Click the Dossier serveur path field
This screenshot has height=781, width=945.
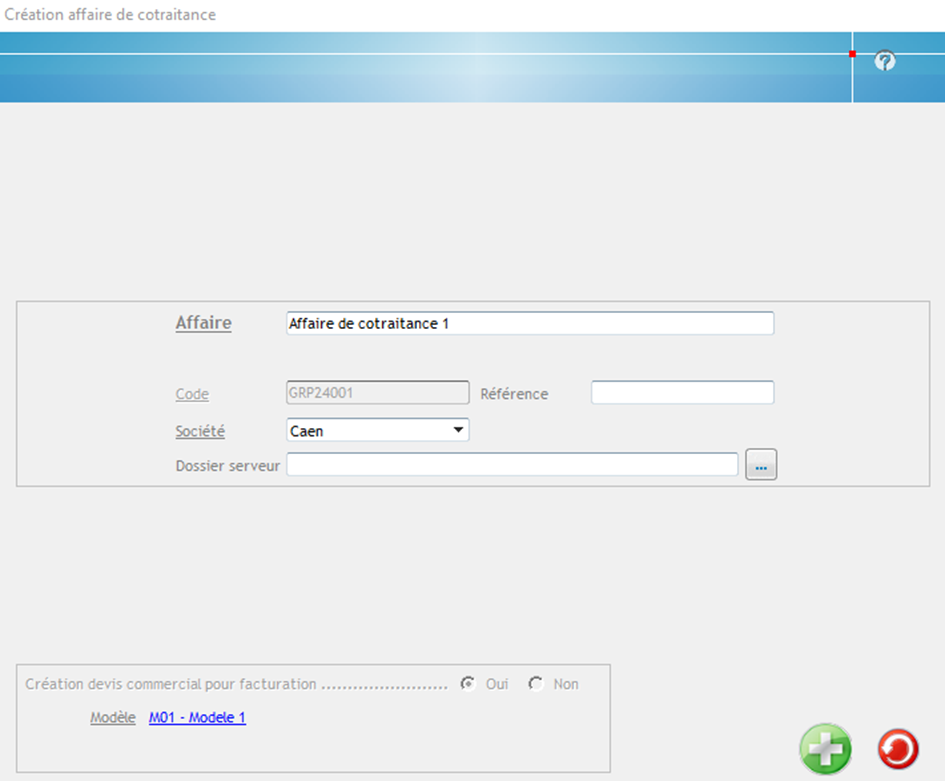click(x=512, y=465)
